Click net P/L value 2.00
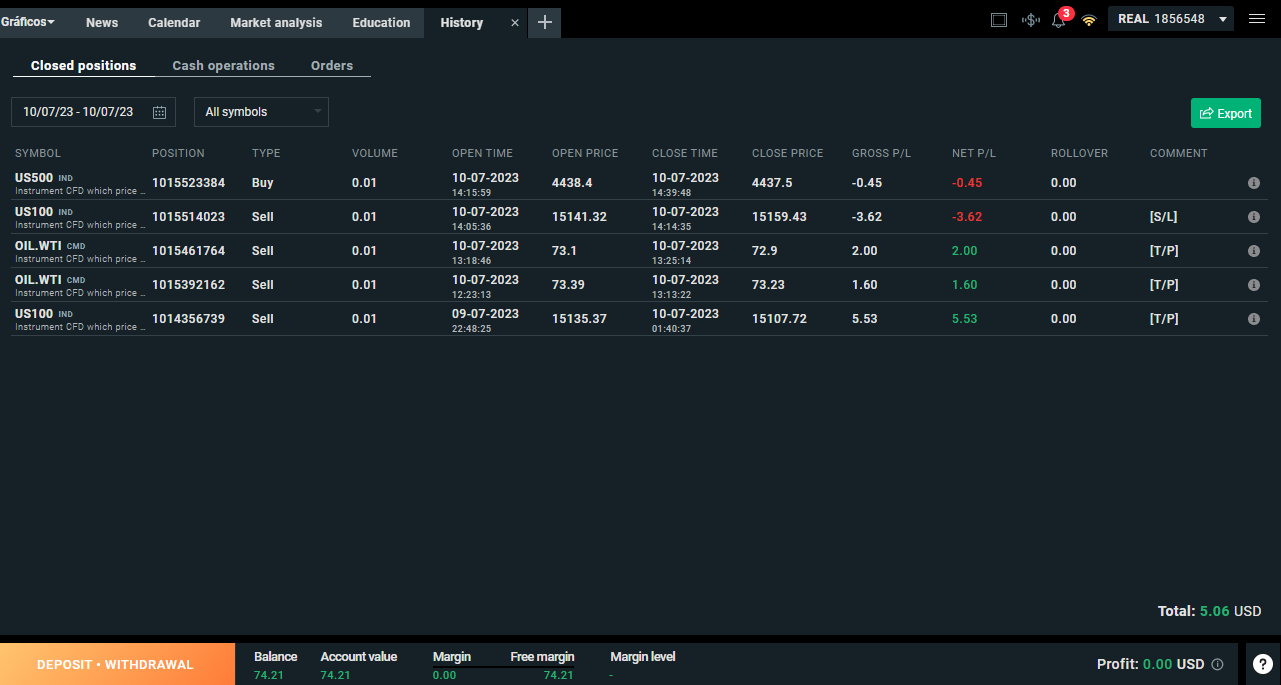 [x=965, y=251]
